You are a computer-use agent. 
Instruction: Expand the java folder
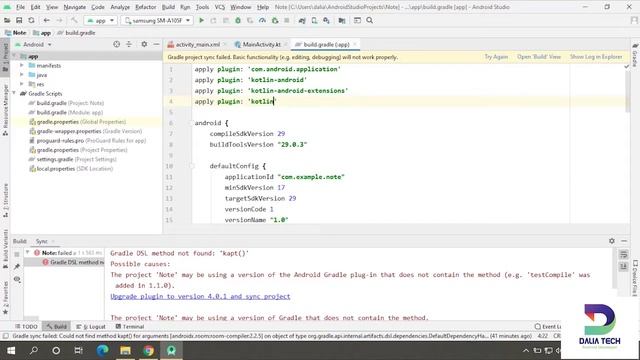[x=22, y=75]
